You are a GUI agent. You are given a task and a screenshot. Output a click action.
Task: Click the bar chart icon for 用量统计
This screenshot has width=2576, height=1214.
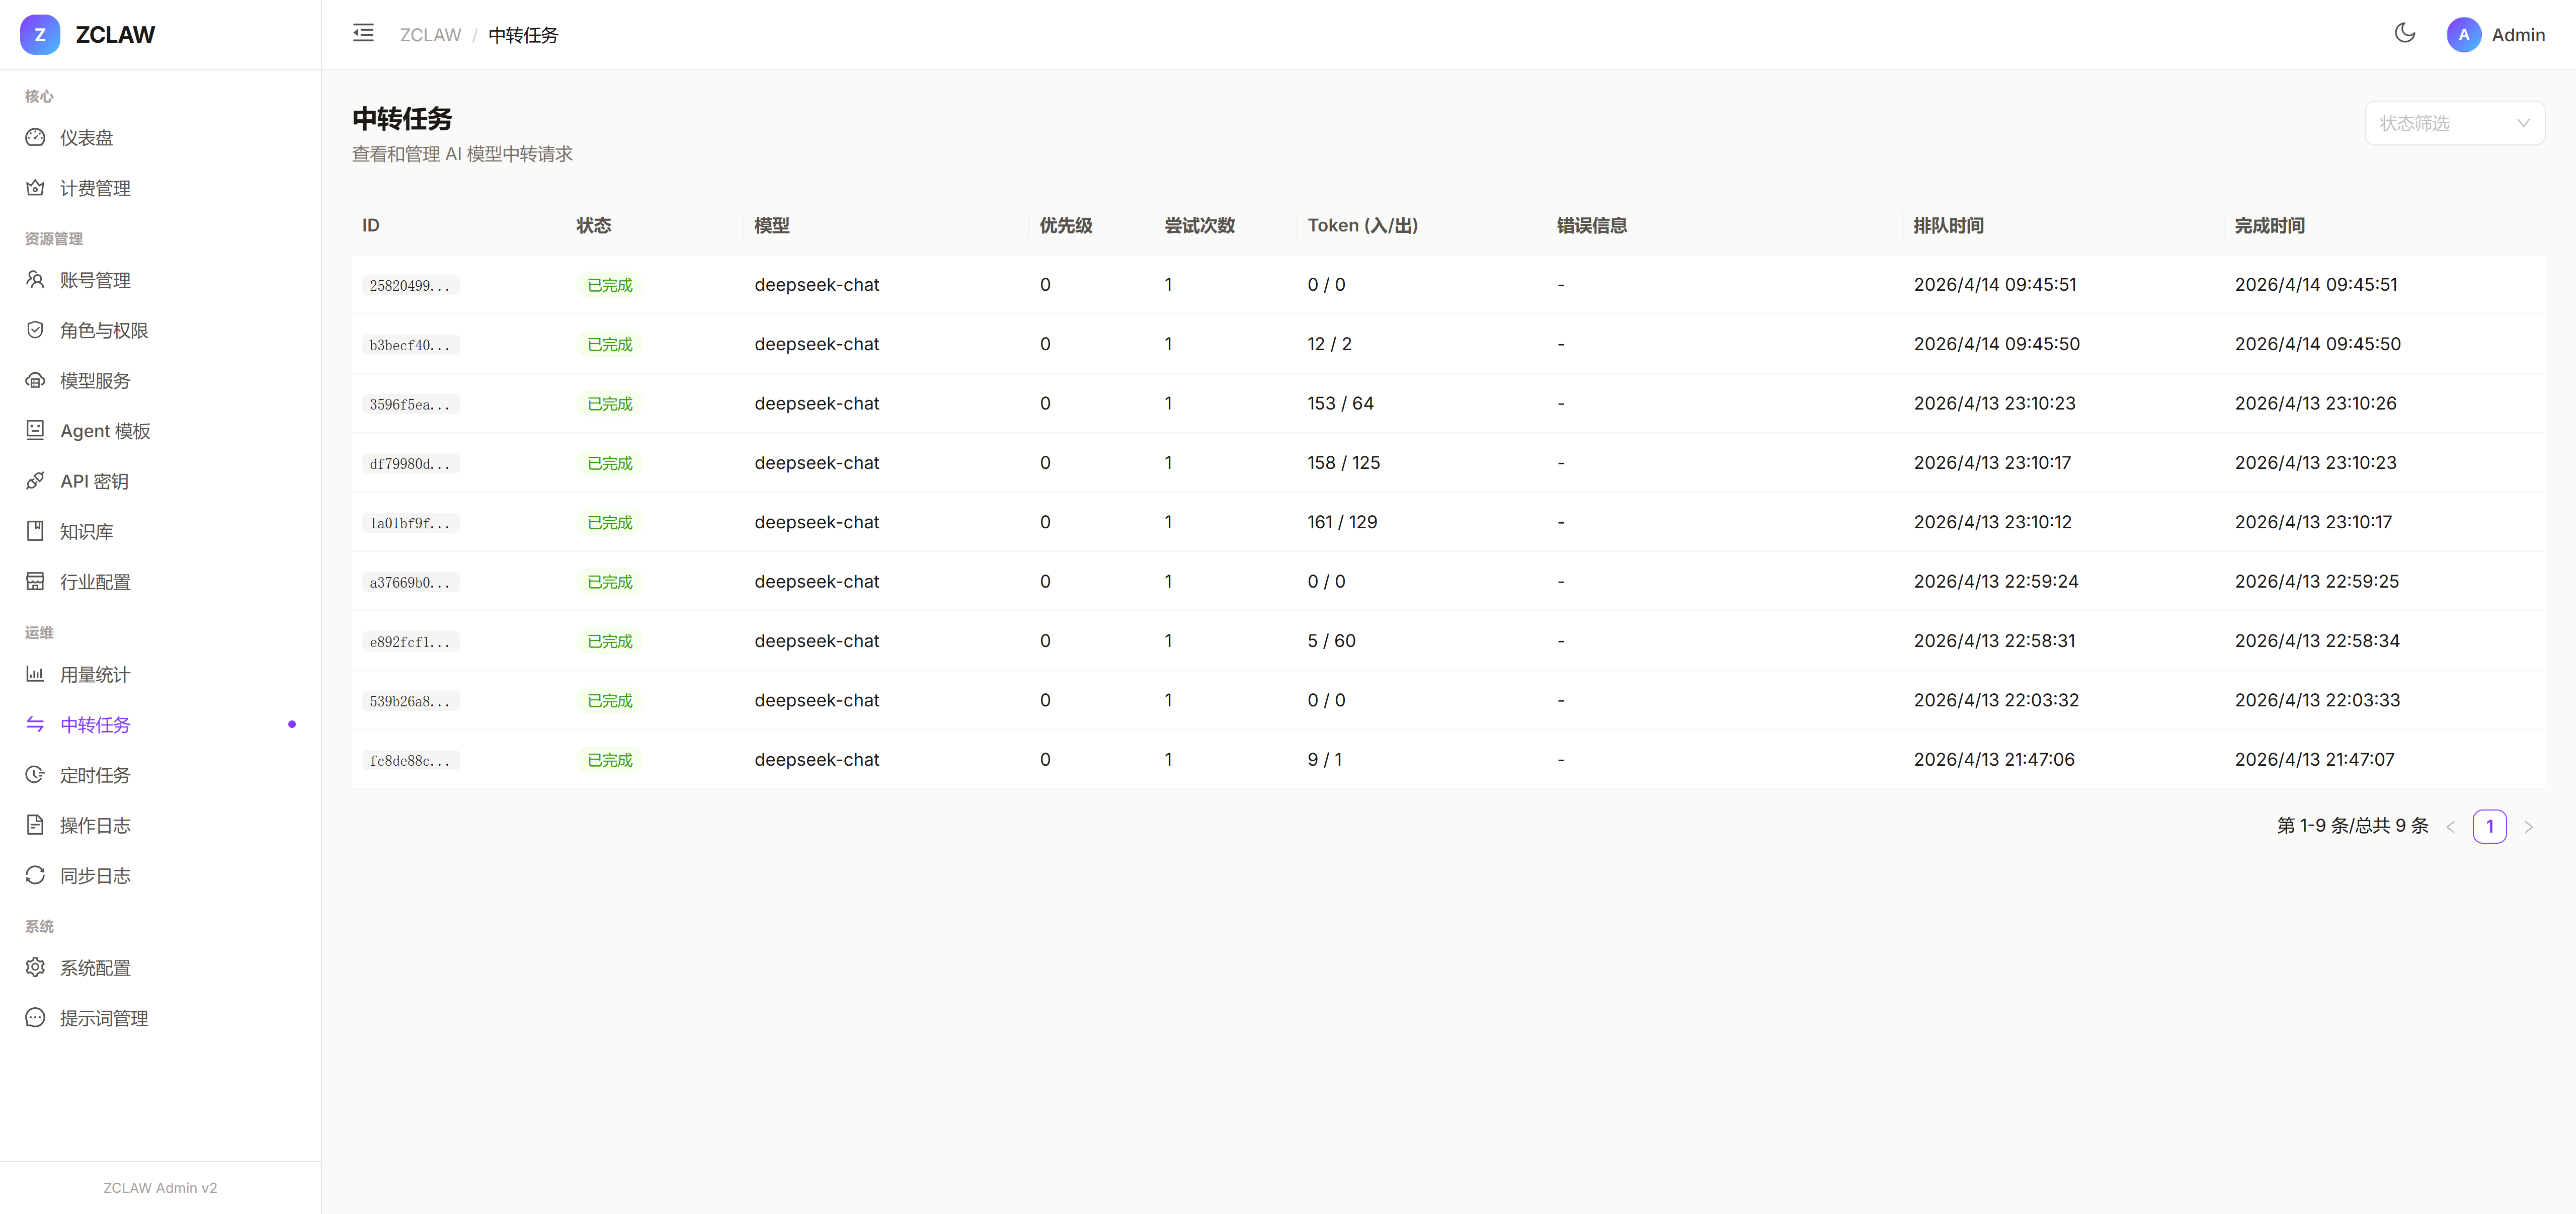[35, 674]
